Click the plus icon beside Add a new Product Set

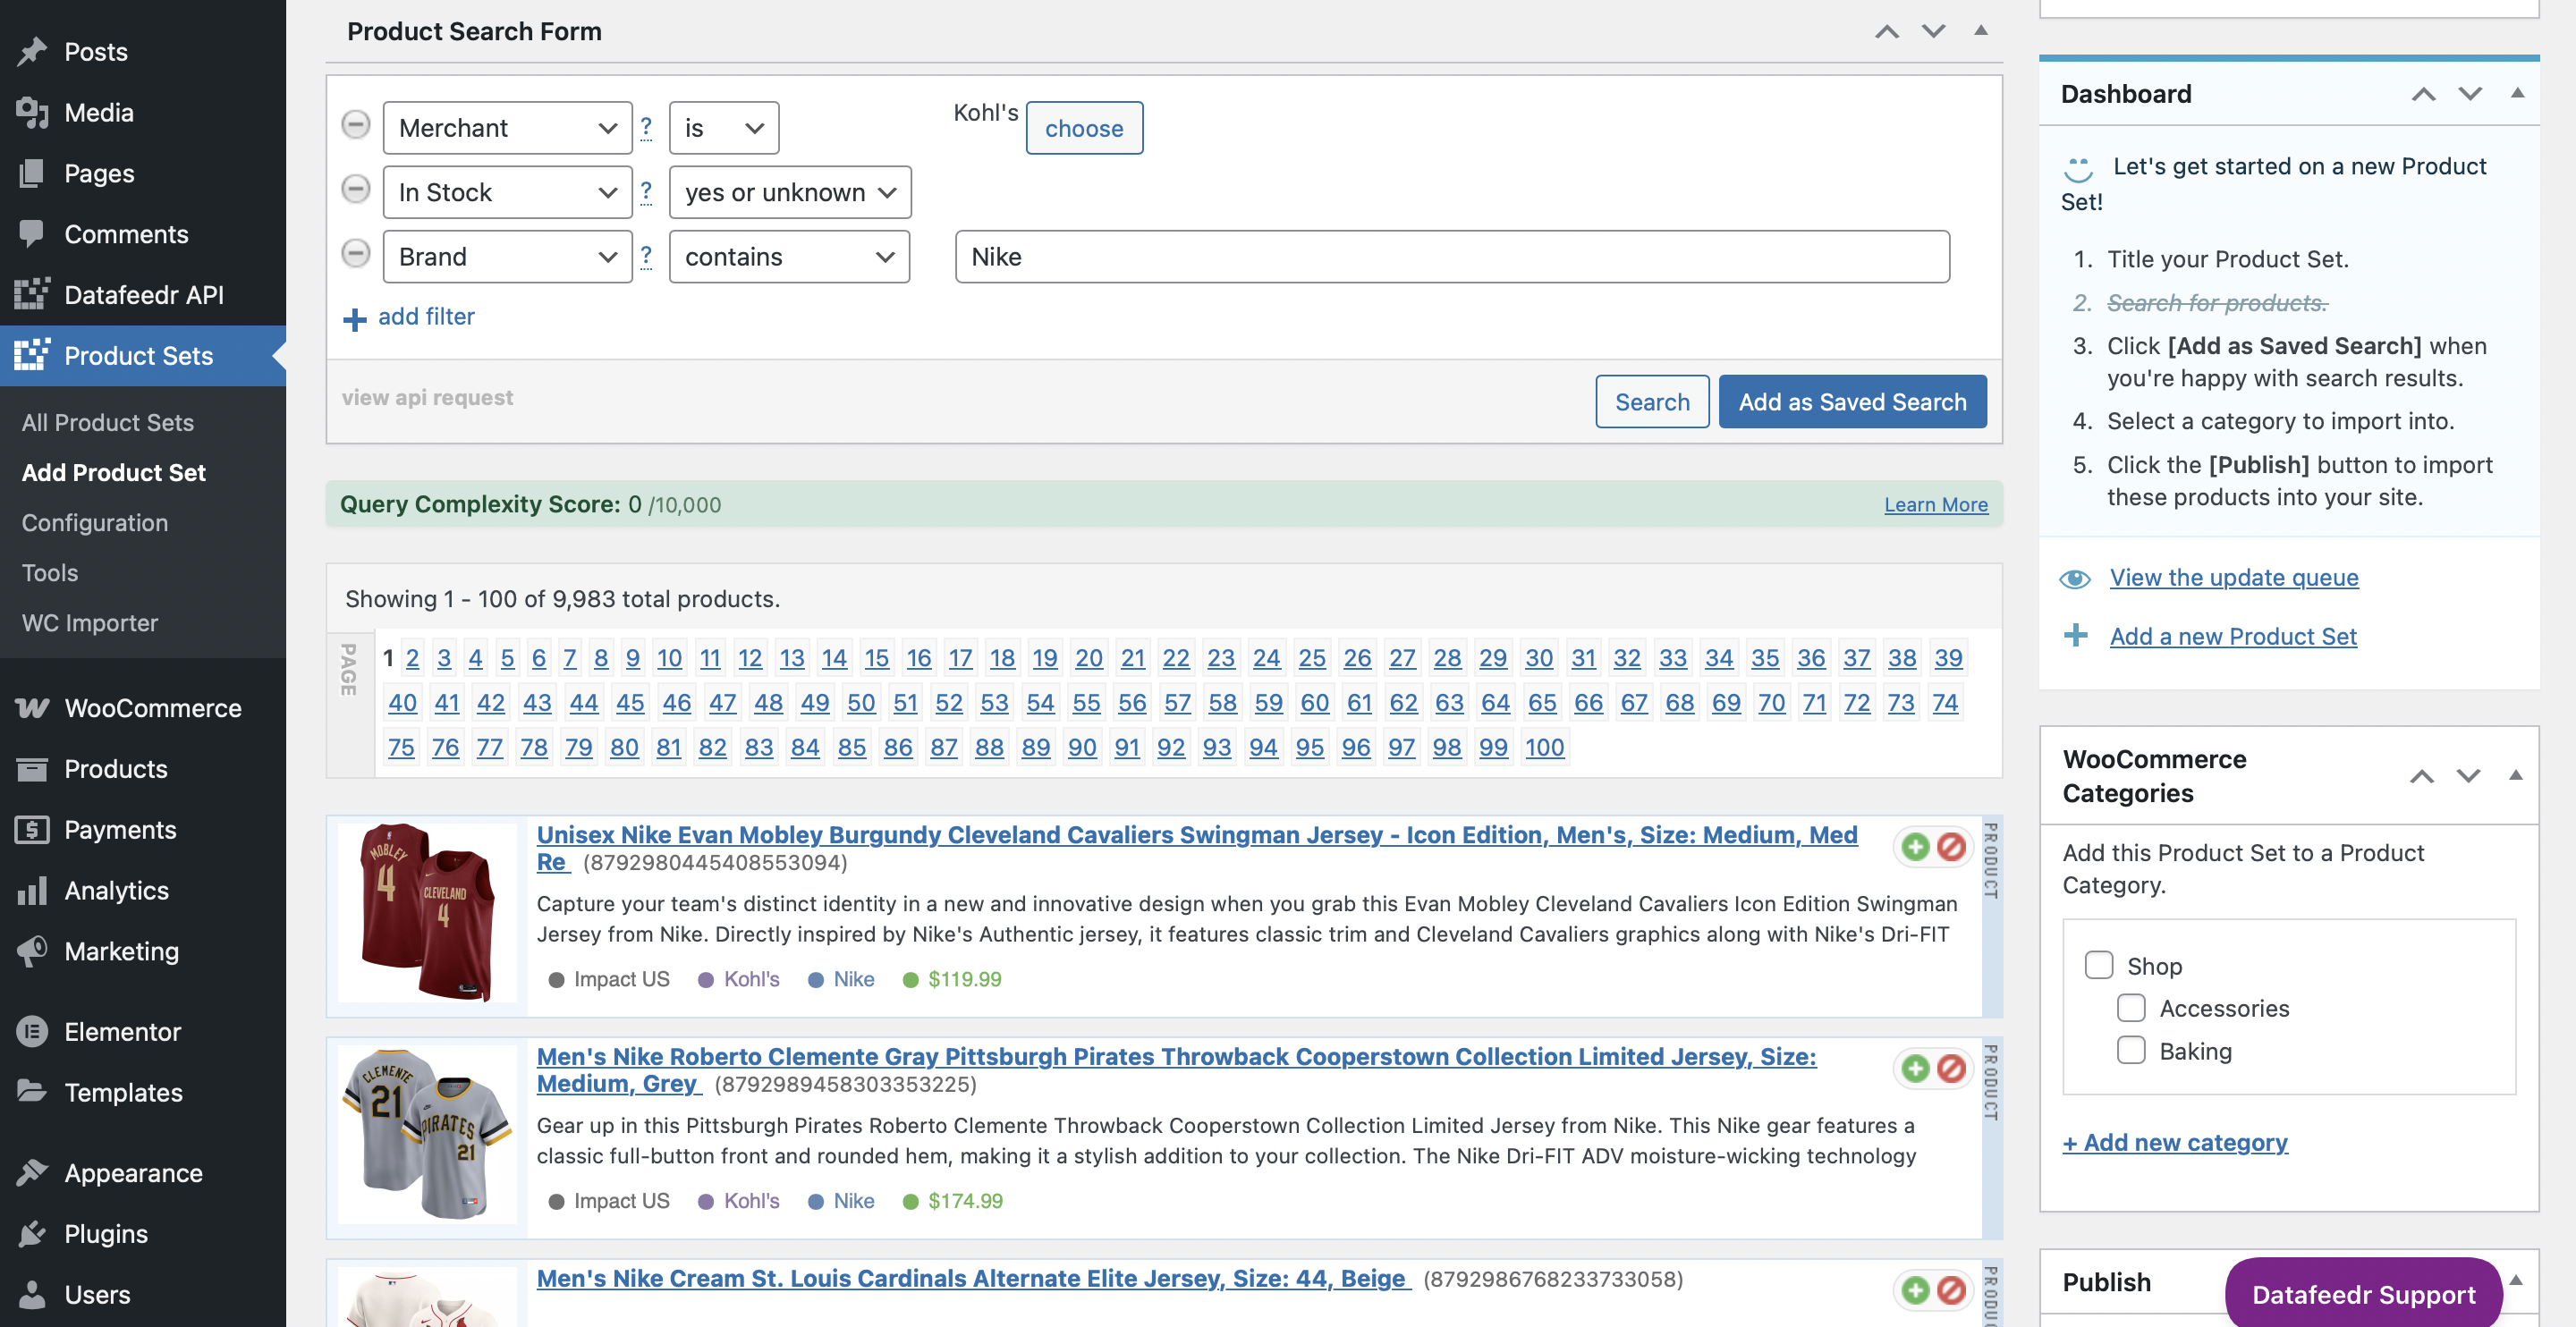[x=2076, y=635]
